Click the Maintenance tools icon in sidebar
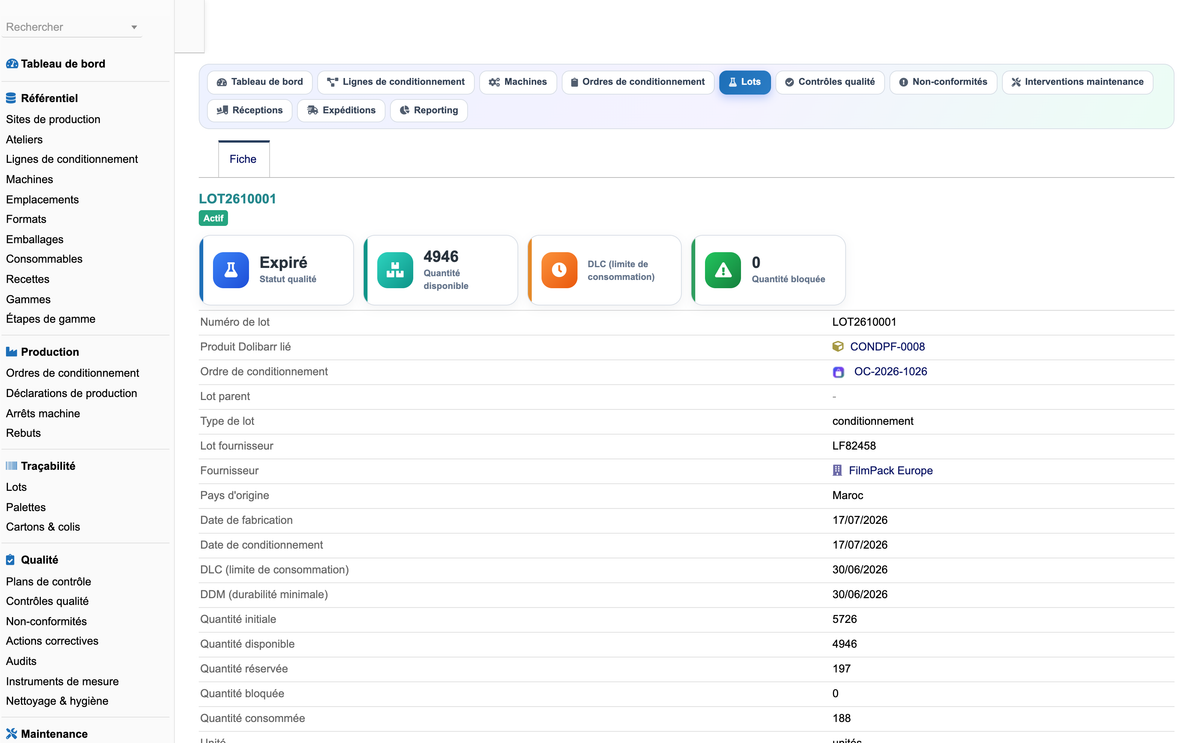 [12, 734]
